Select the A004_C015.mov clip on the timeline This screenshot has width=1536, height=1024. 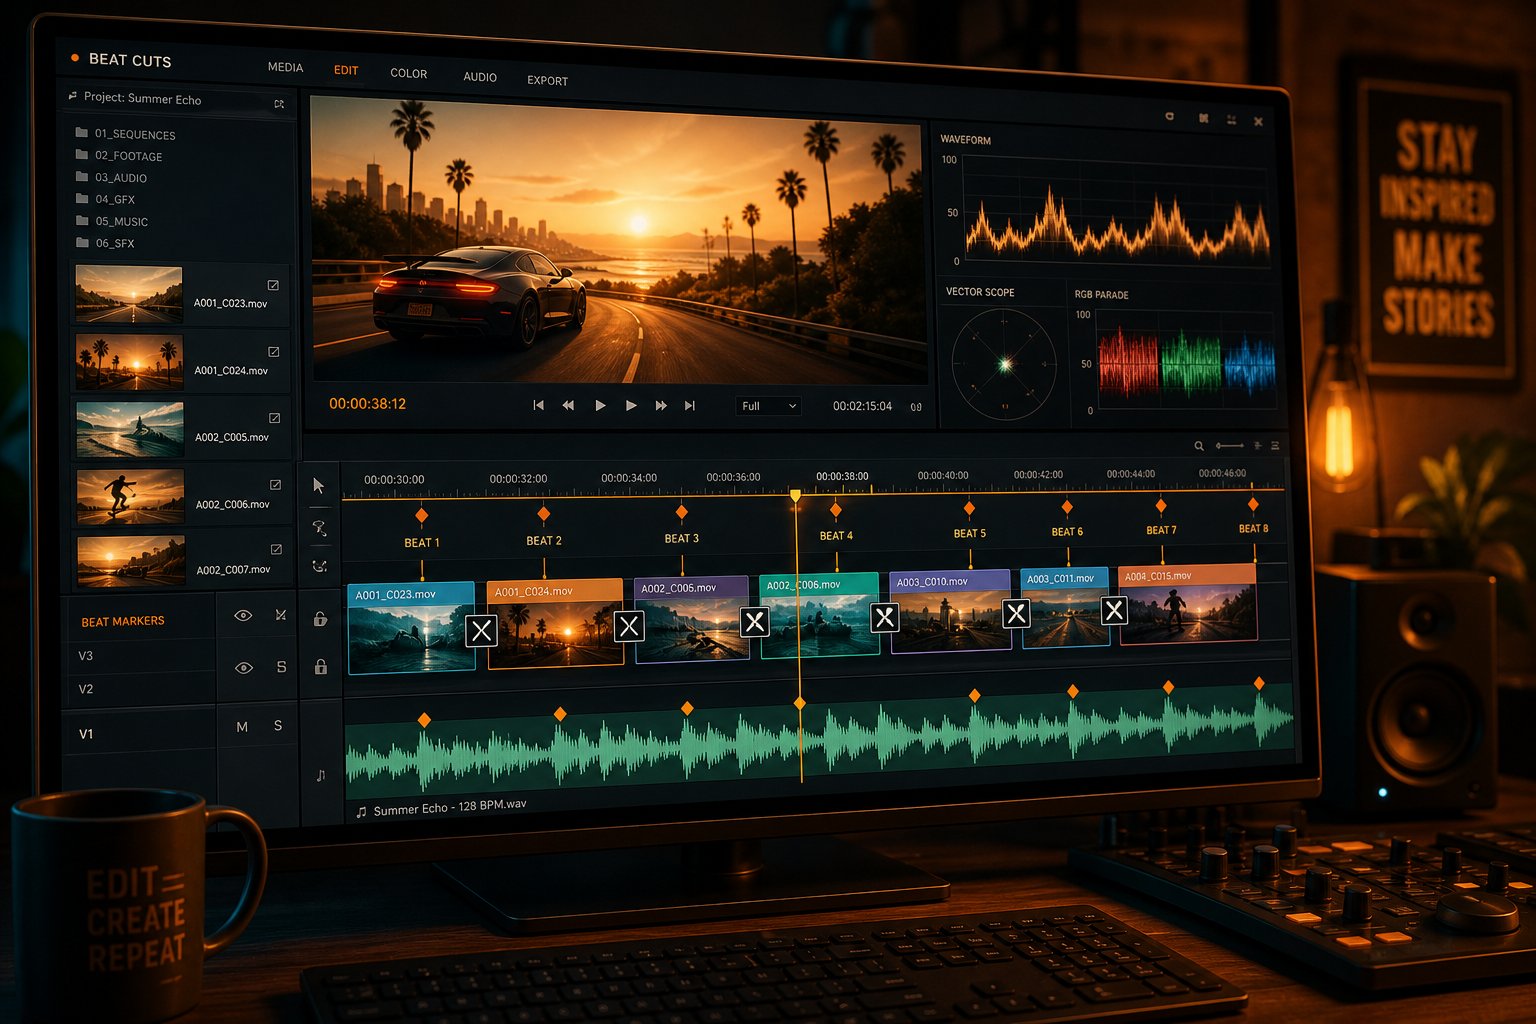[x=1187, y=605]
